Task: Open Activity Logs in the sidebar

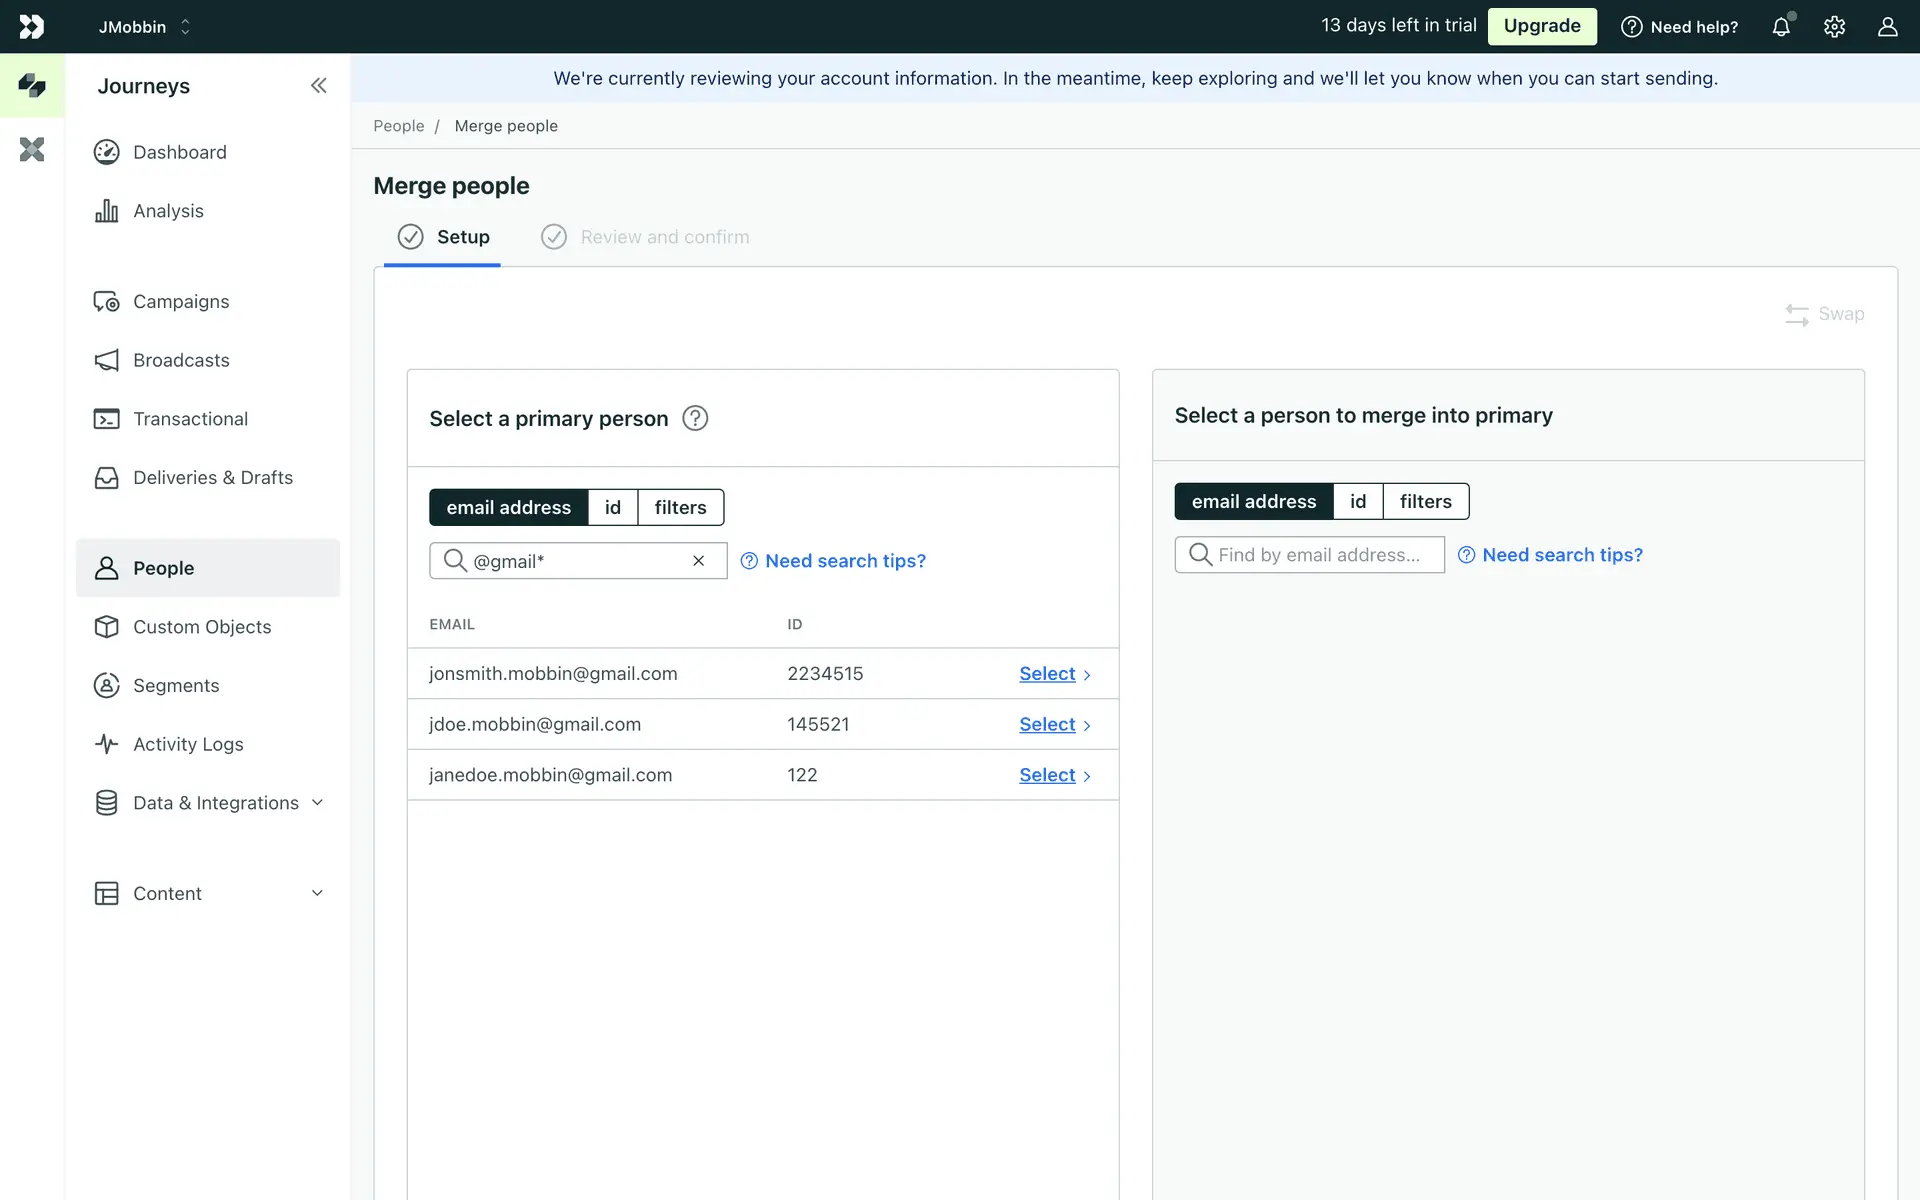Action: (x=188, y=744)
